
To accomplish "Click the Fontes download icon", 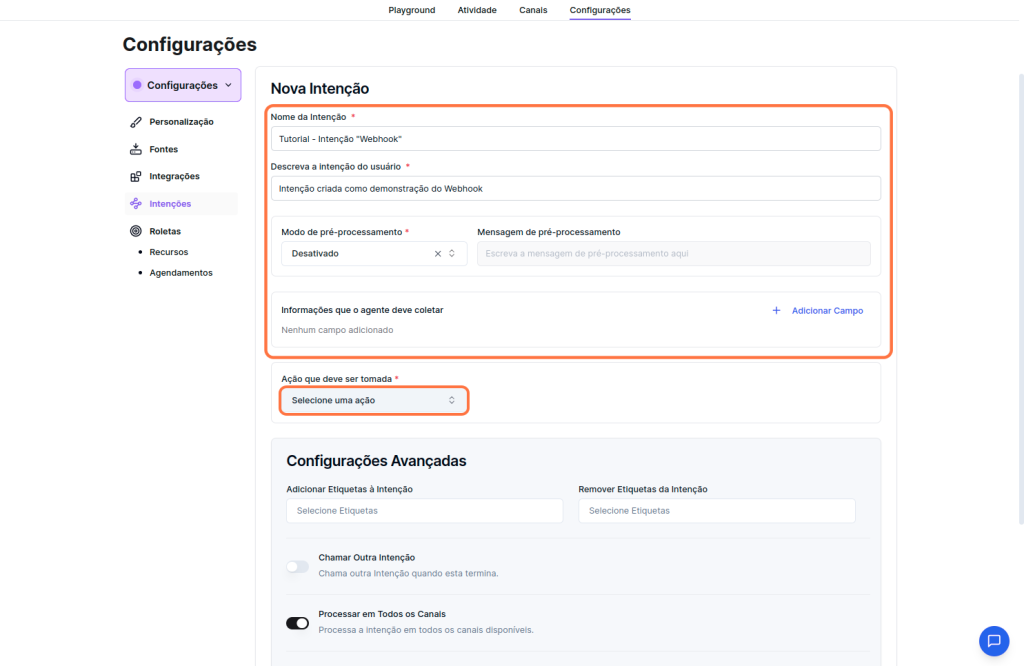I will coord(136,150).
